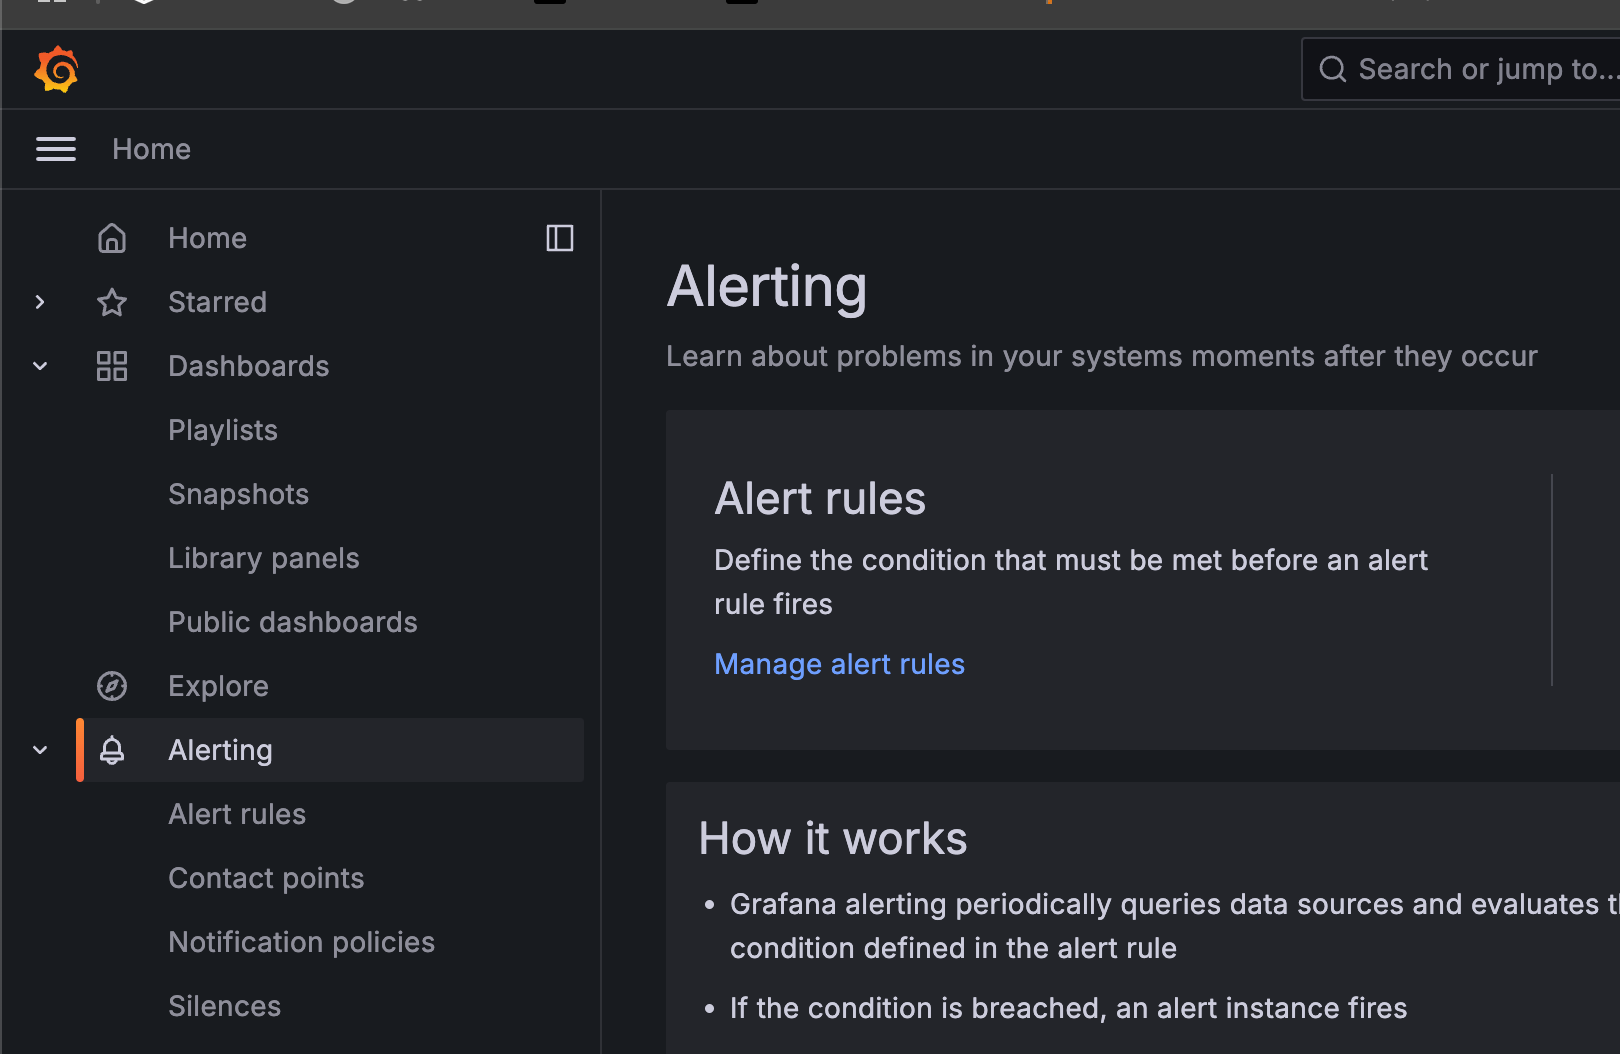Viewport: 1620px width, 1054px height.
Task: Open Notification policies
Action: click(x=301, y=942)
